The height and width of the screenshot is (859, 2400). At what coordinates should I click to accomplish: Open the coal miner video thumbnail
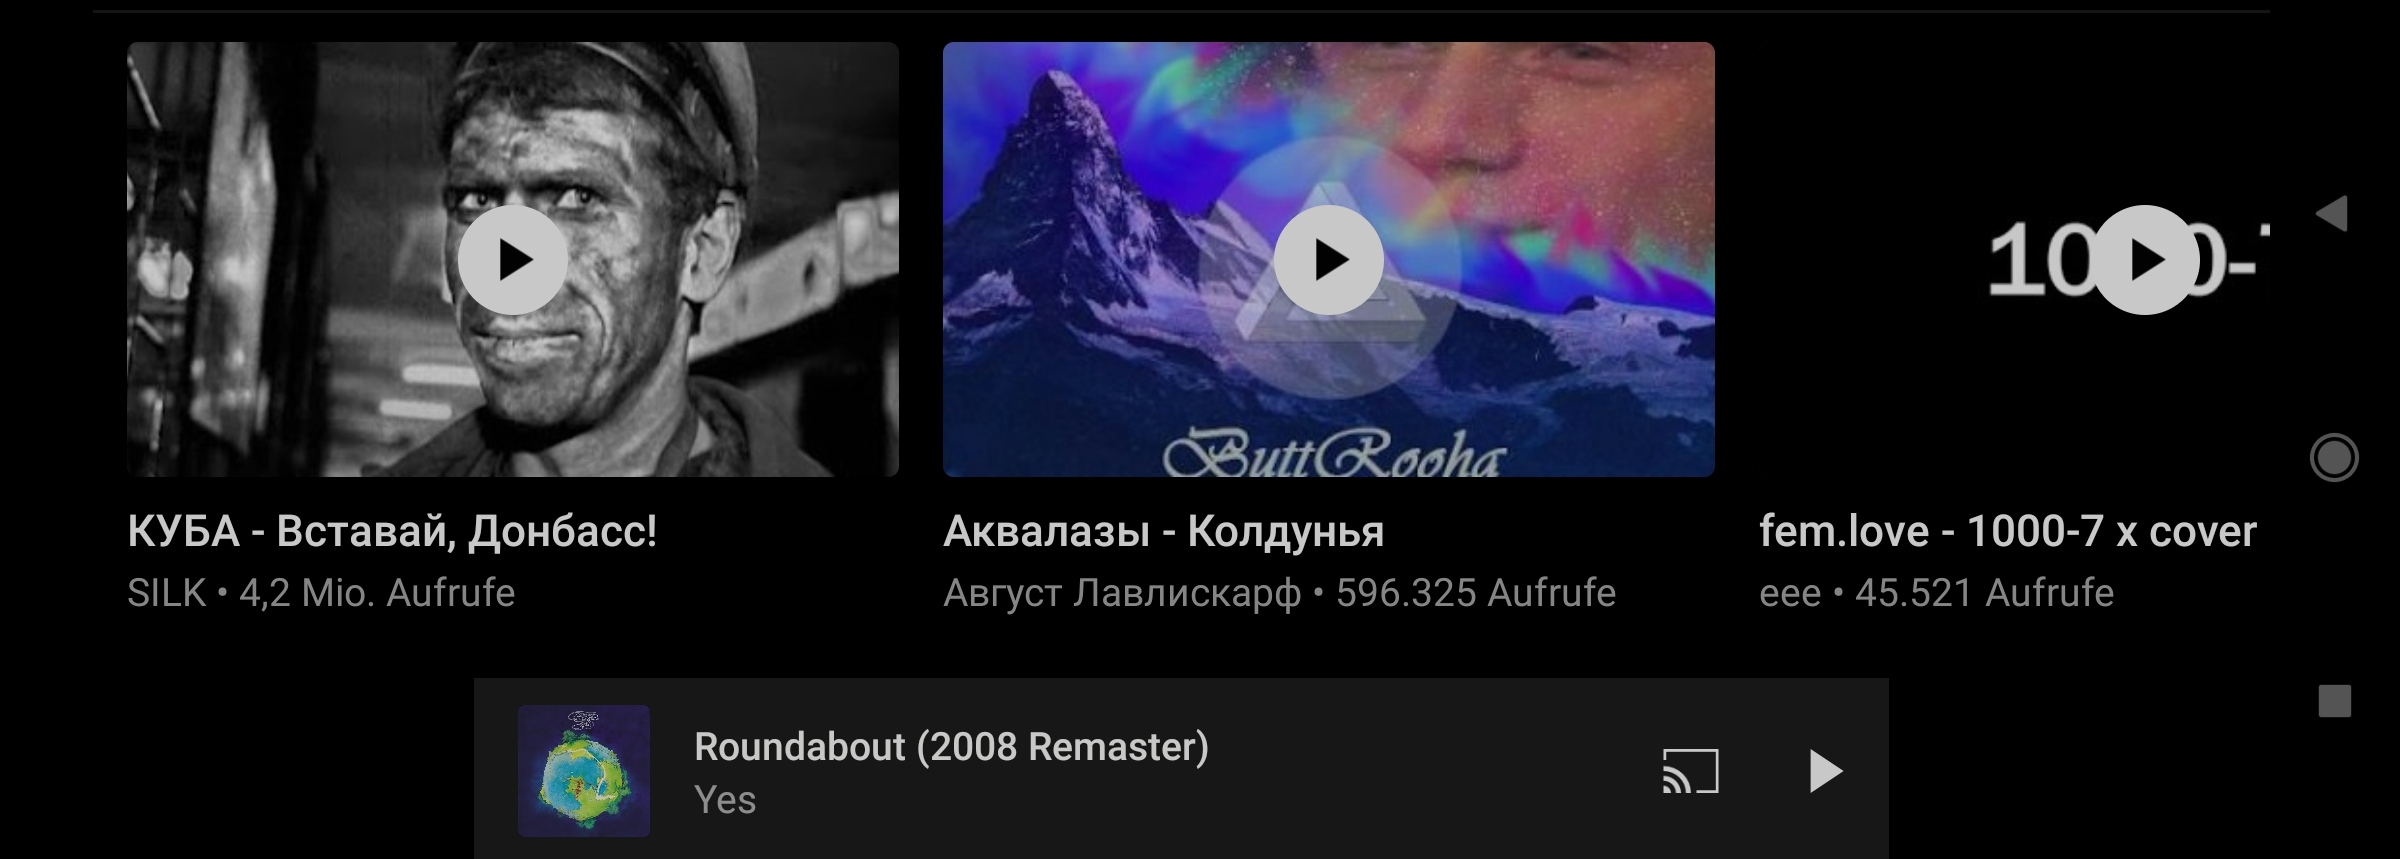pyautogui.click(x=513, y=259)
